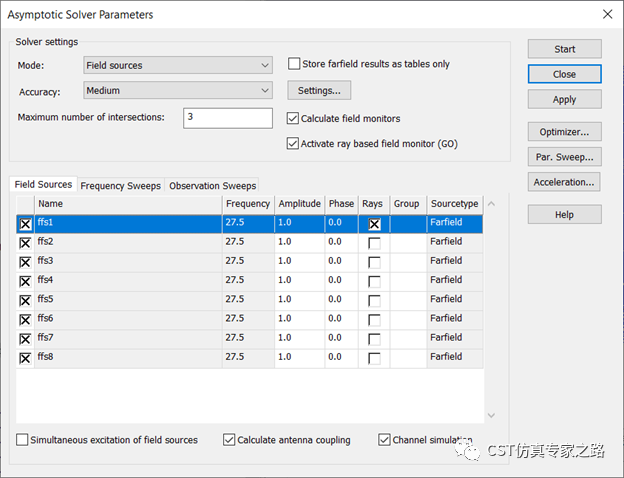624x478 pixels.
Task: Click the Help button
Action: (564, 215)
